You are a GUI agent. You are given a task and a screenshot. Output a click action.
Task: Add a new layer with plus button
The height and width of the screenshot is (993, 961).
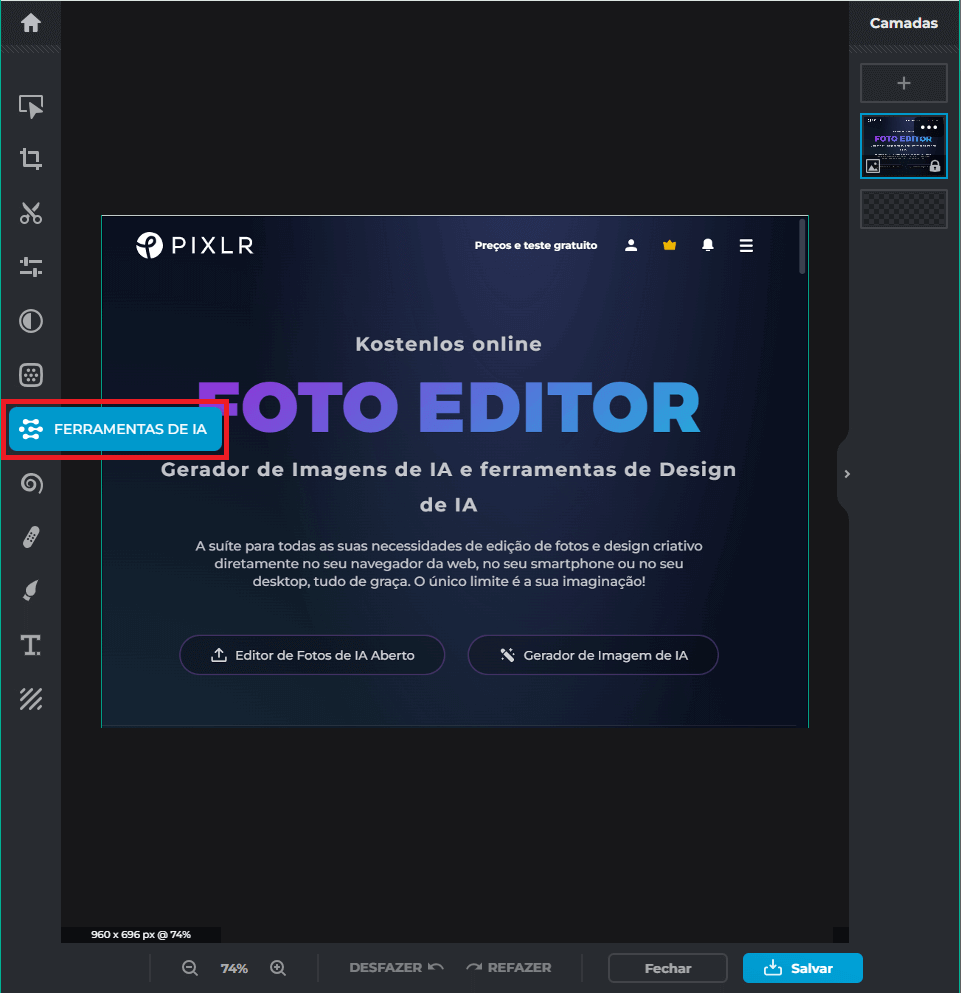click(x=903, y=83)
